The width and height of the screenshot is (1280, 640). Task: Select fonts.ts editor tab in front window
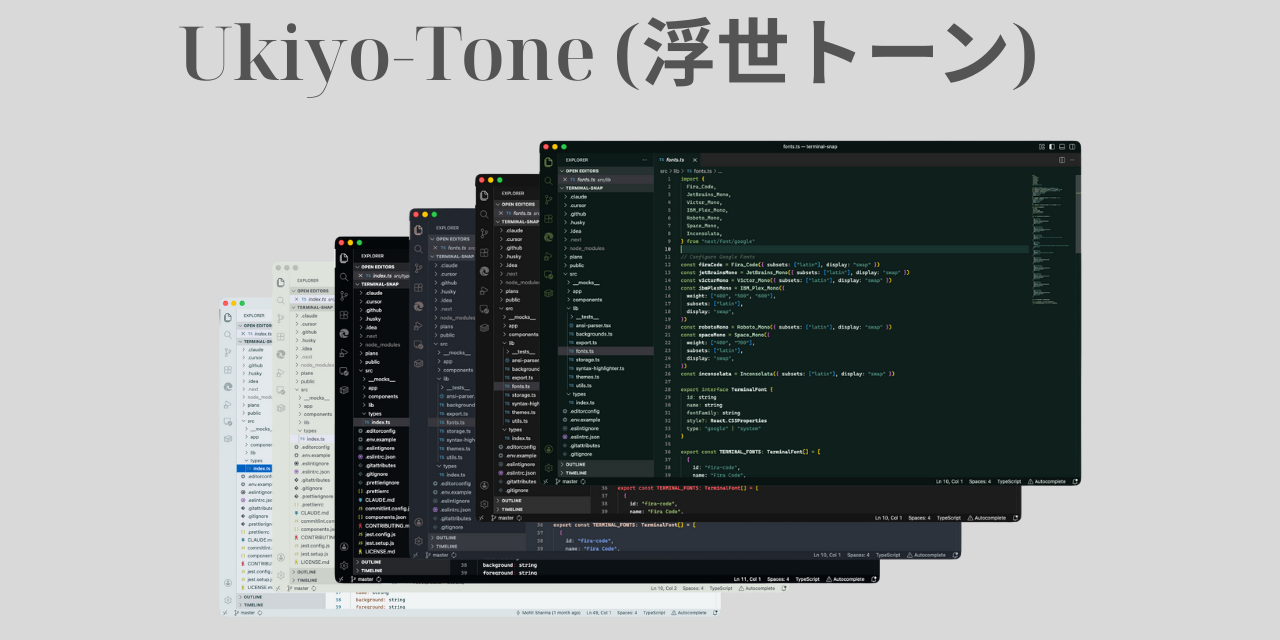679,160
